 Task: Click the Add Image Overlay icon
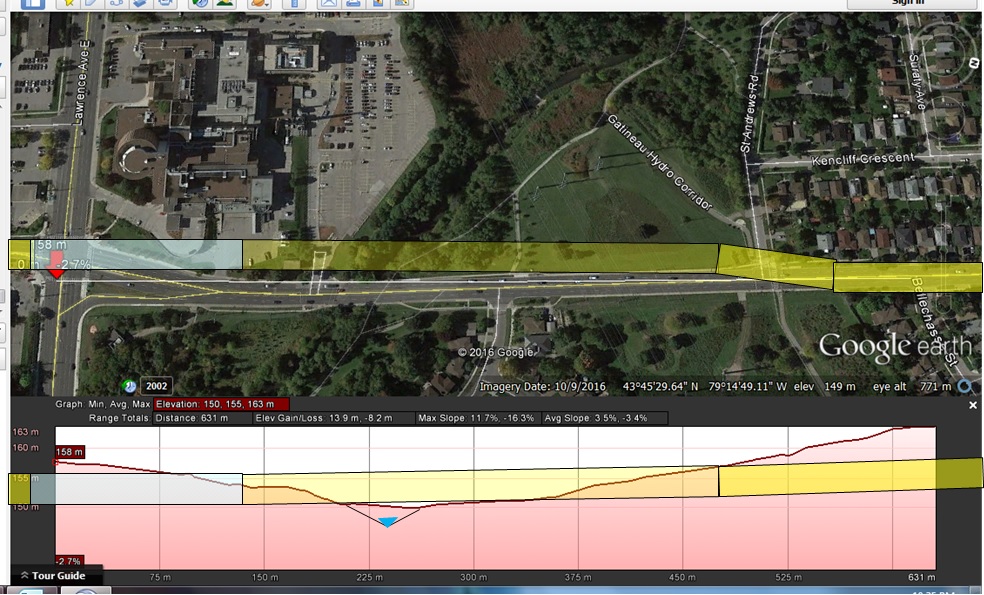[x=140, y=3]
